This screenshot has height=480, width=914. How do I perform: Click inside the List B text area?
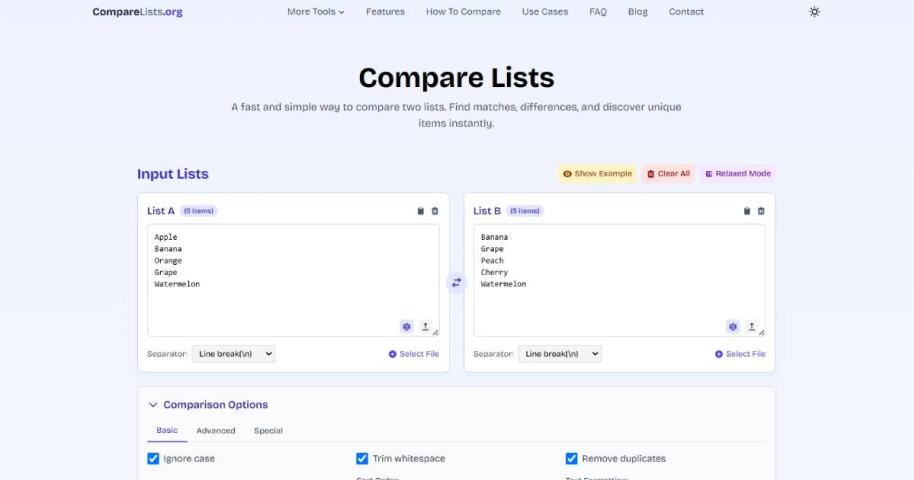tap(619, 290)
